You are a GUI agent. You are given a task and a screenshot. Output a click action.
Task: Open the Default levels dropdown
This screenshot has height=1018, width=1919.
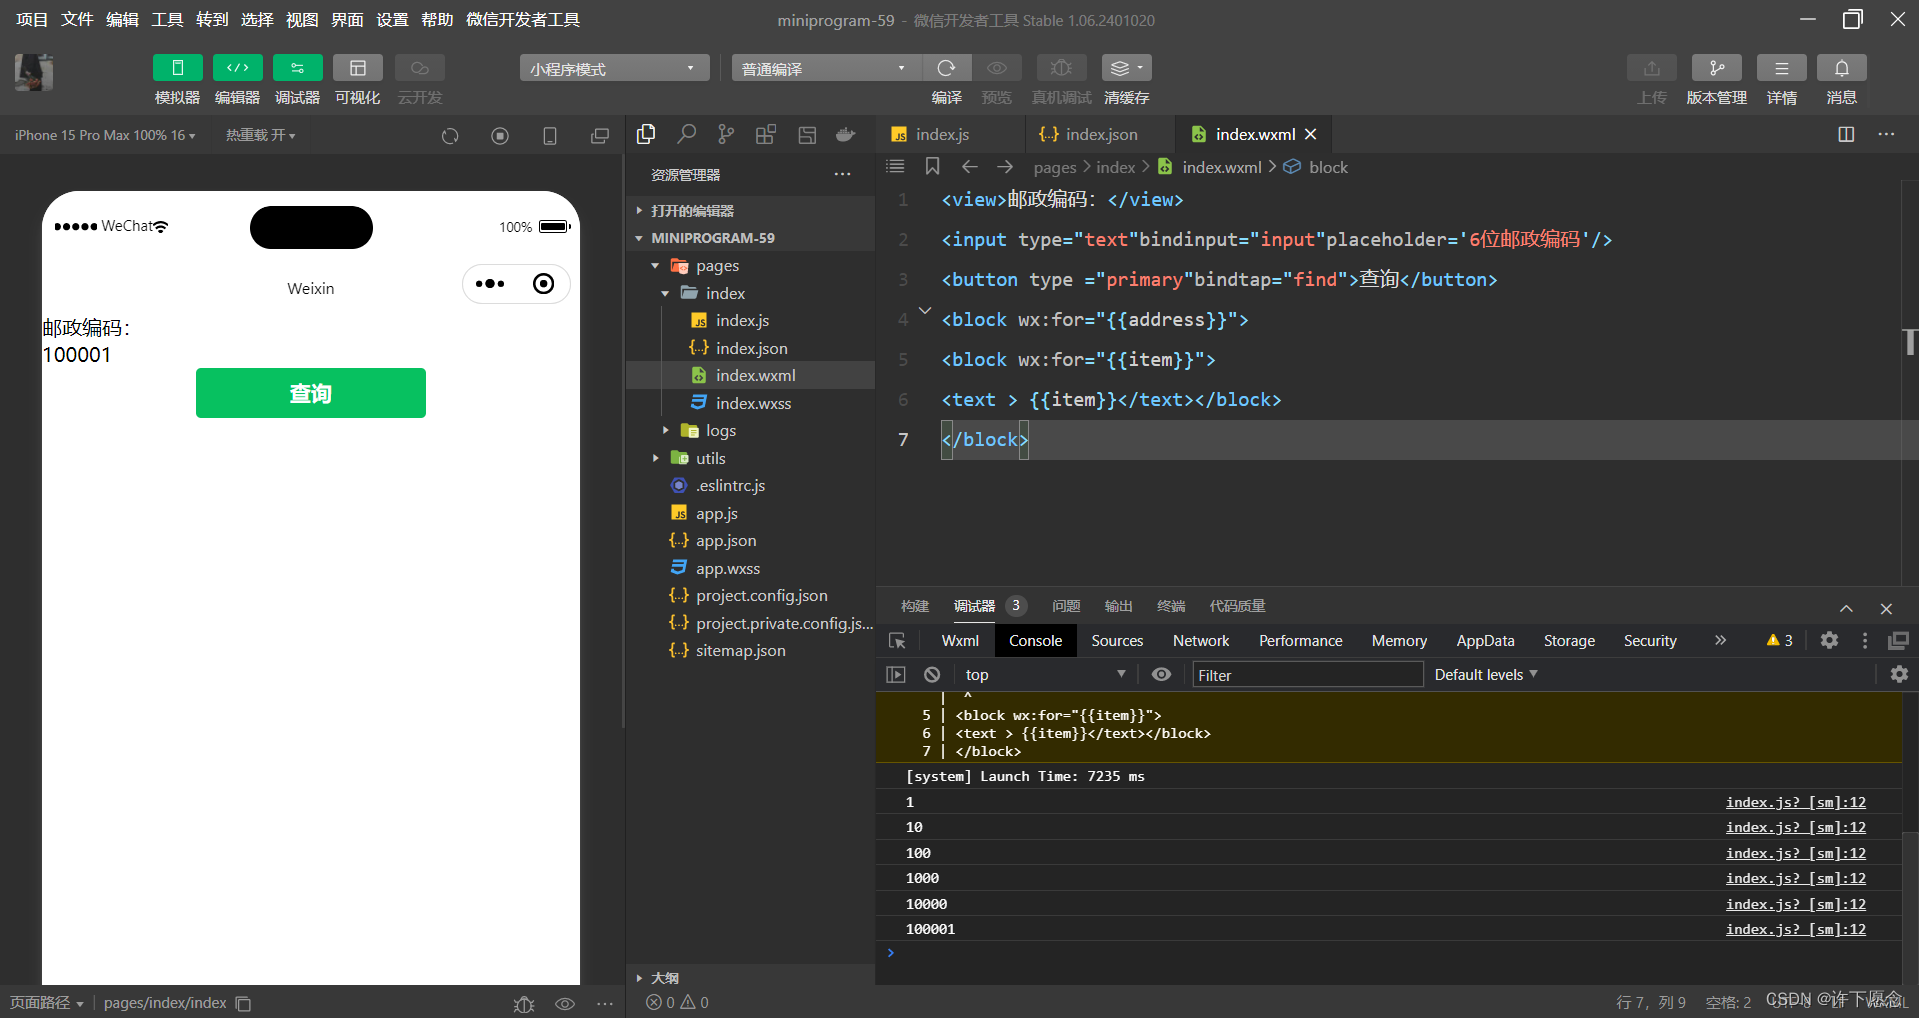(1485, 675)
